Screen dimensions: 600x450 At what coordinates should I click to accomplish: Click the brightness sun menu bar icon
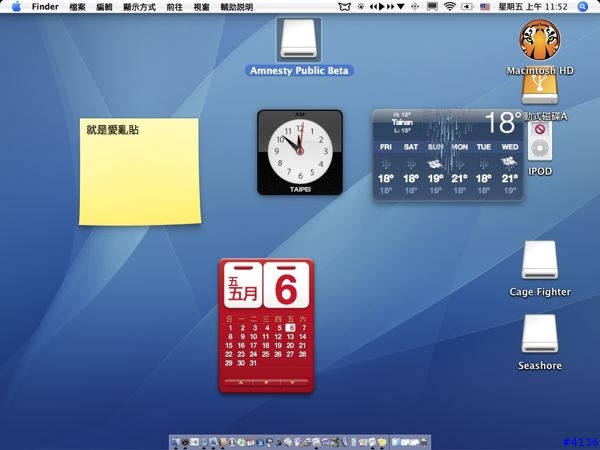pyautogui.click(x=361, y=7)
